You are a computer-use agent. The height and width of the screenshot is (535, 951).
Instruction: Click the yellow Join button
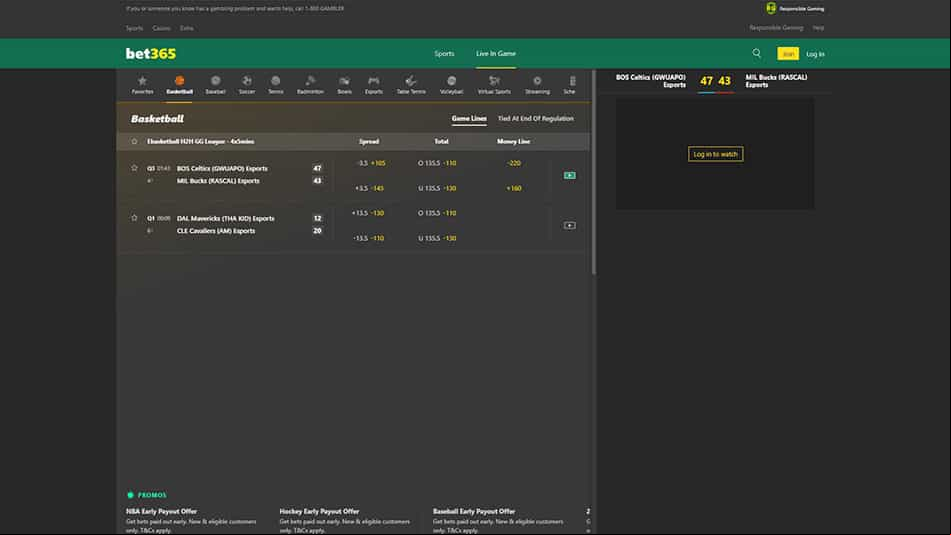coord(788,53)
